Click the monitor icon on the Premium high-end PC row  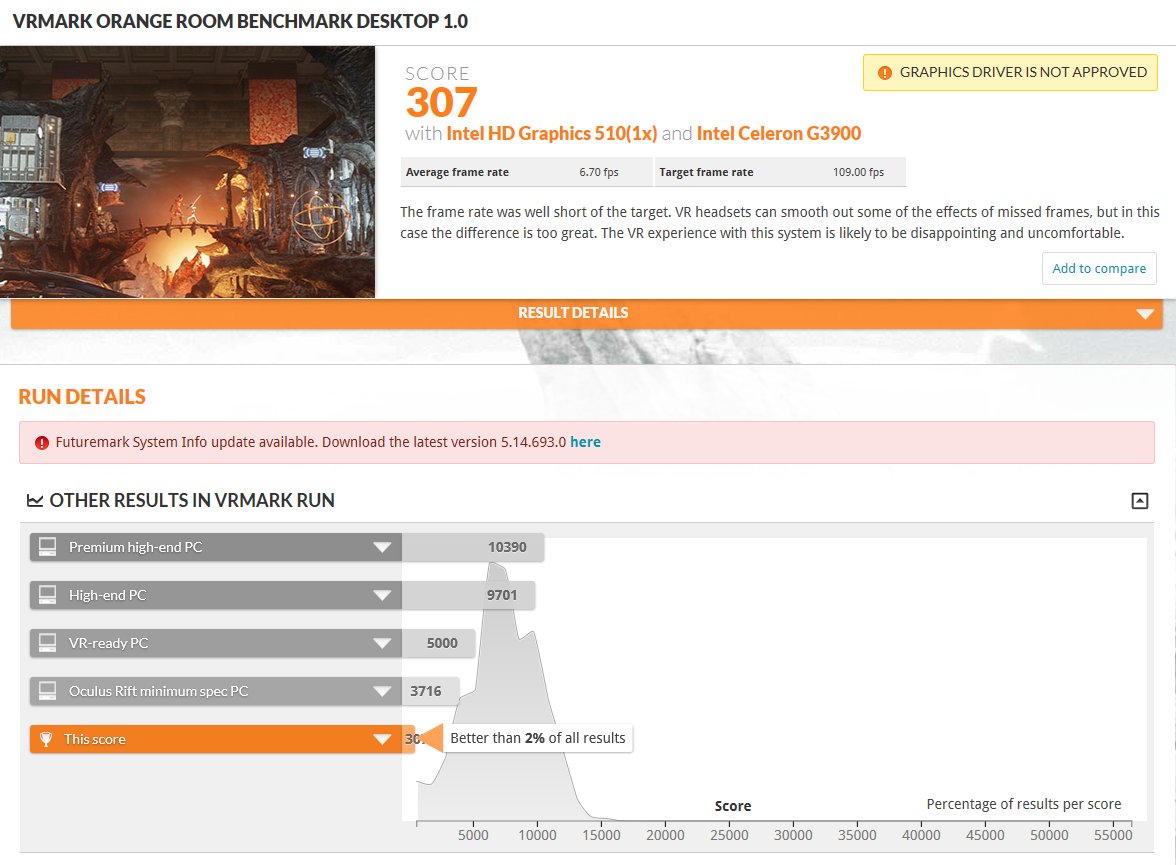47,547
